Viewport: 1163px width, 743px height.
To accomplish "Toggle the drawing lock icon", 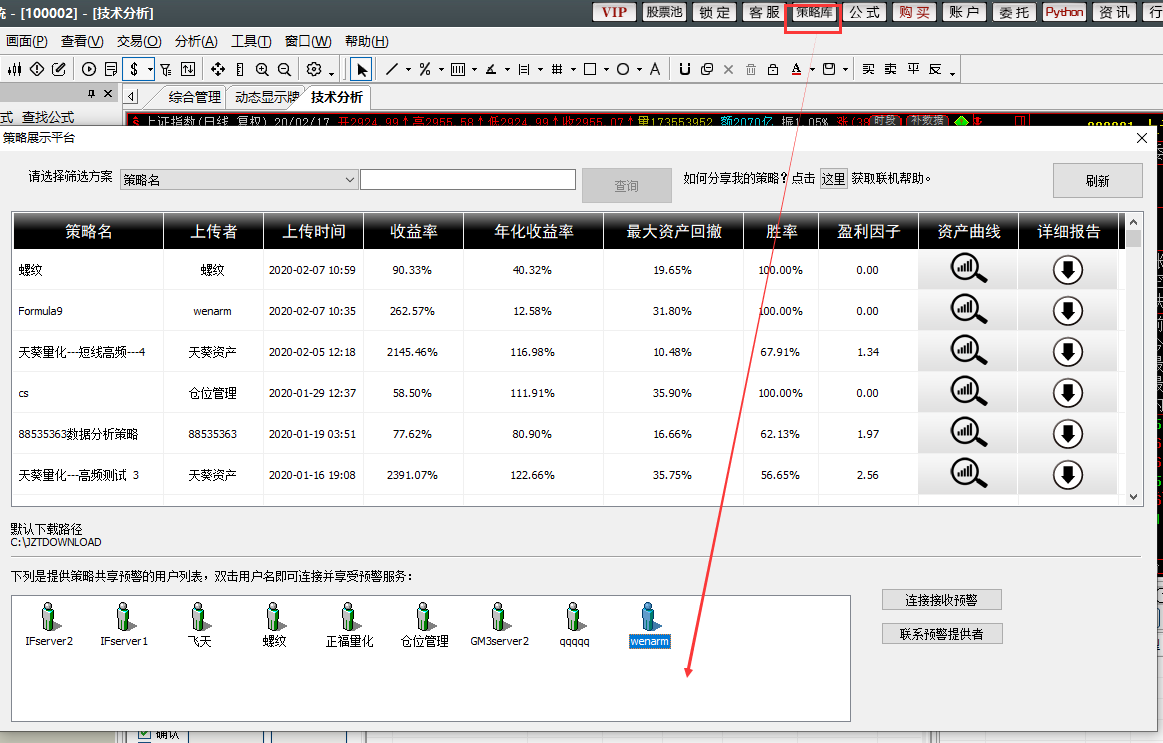I will click(772, 69).
